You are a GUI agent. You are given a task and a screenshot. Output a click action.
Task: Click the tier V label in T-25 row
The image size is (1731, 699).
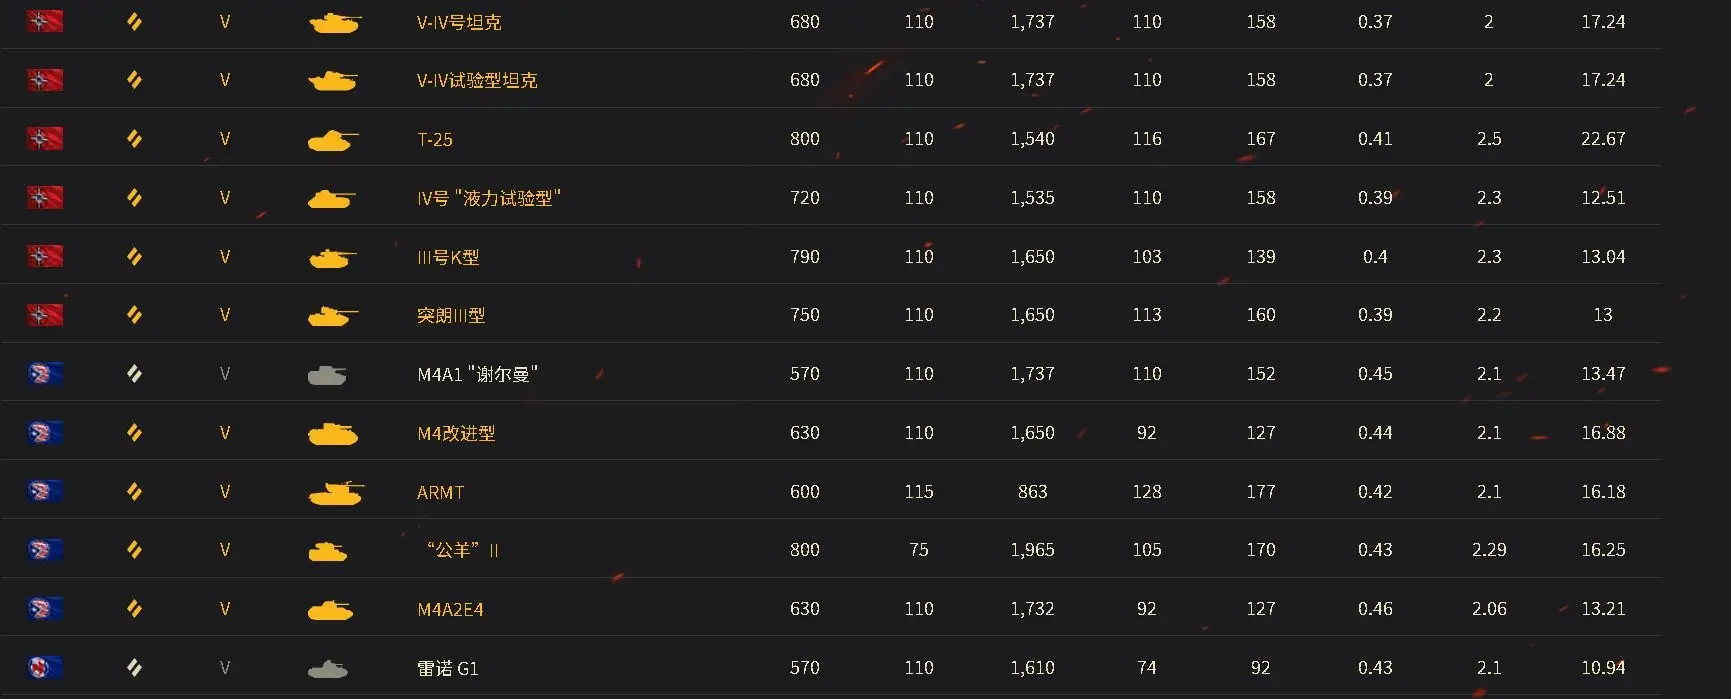click(225, 139)
